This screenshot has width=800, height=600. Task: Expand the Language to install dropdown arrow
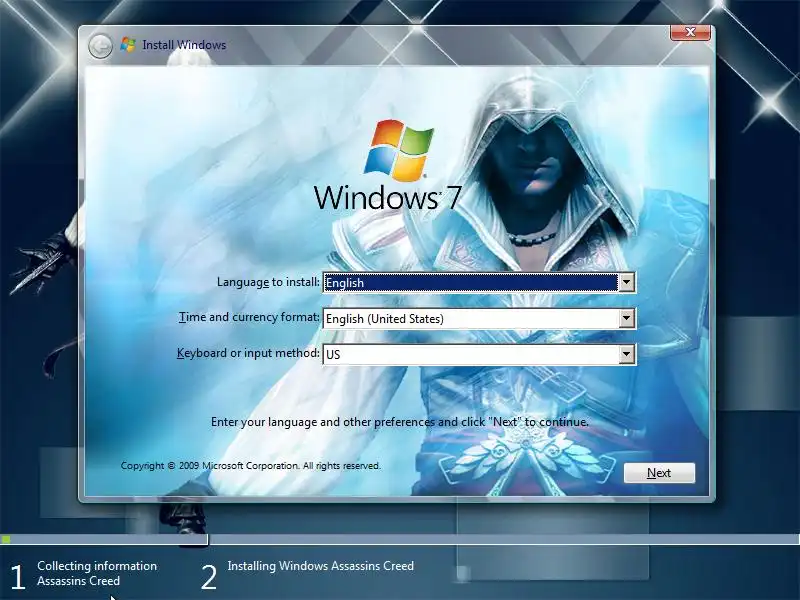tap(627, 282)
